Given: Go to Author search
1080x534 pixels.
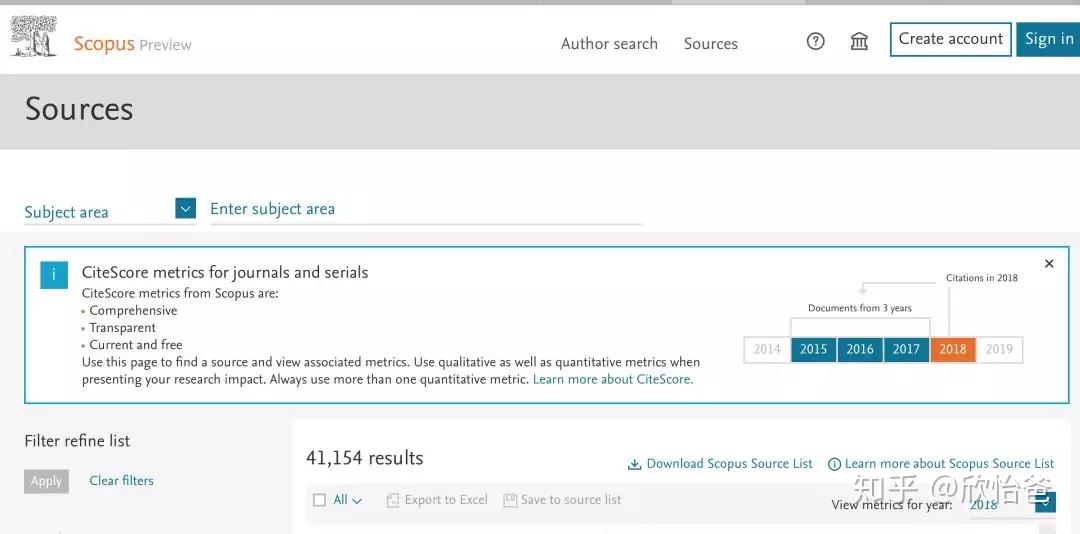Looking at the screenshot, I should (x=609, y=44).
